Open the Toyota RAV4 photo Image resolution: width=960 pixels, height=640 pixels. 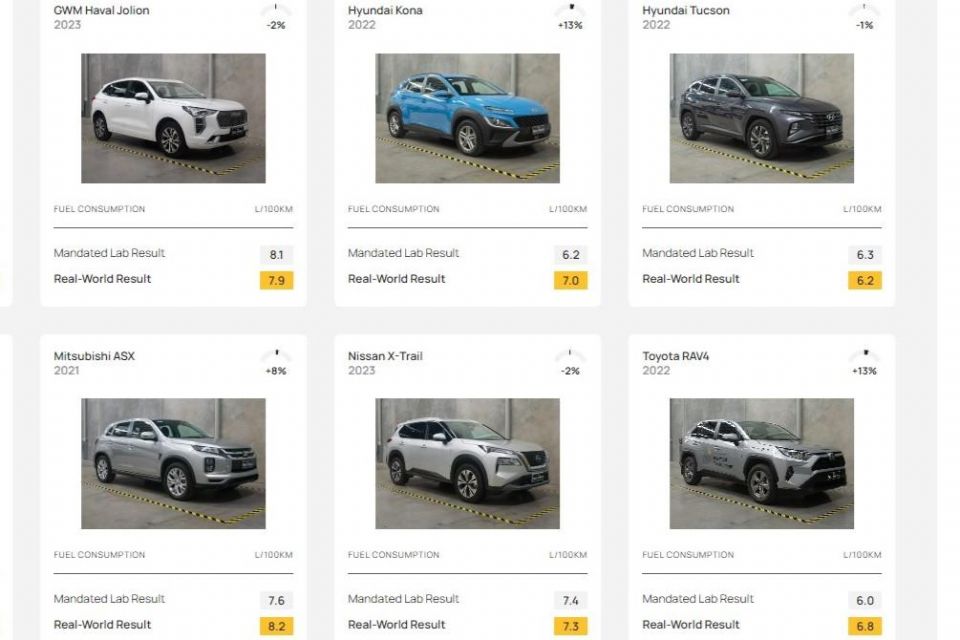coord(762,464)
